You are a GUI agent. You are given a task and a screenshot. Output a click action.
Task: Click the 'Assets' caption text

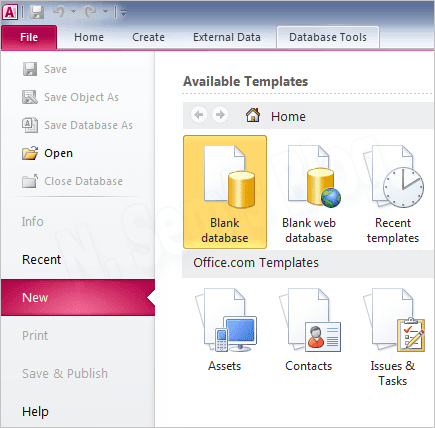(x=225, y=366)
